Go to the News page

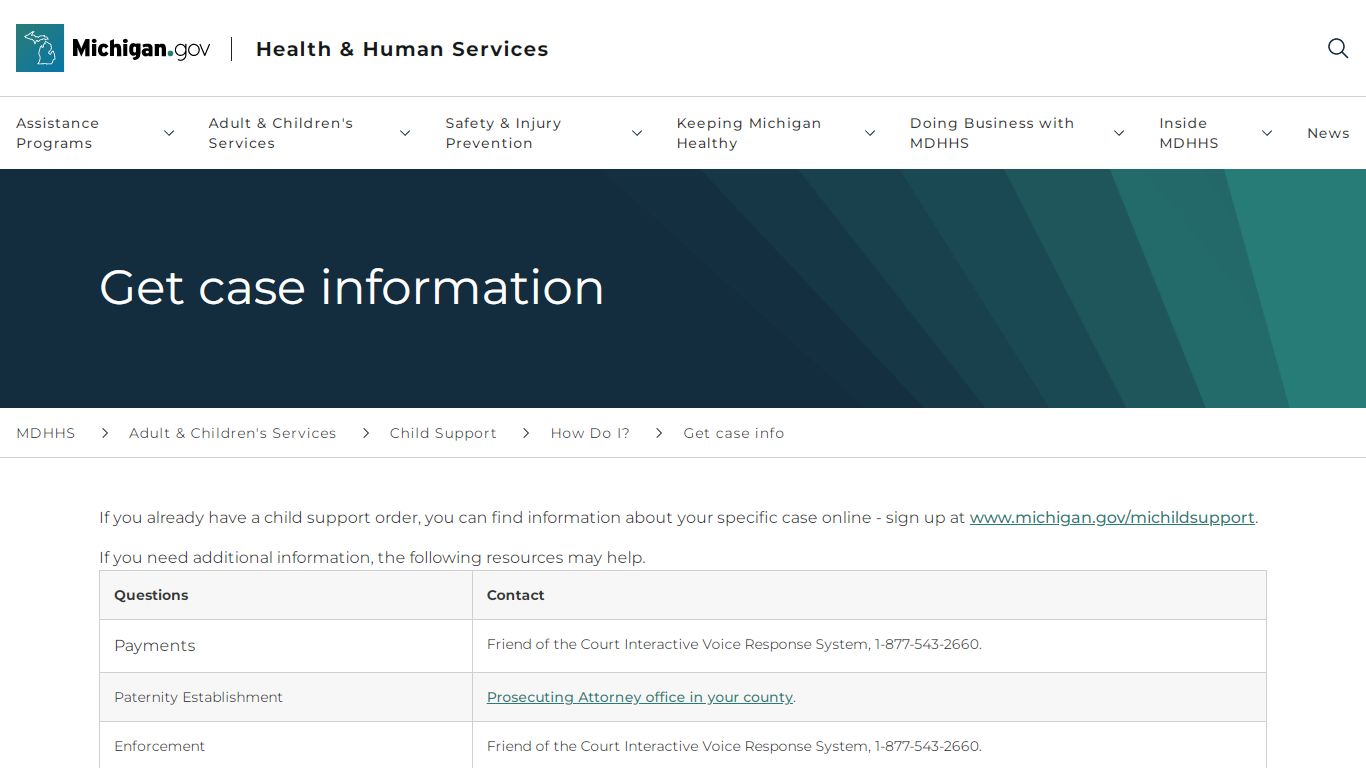pos(1328,133)
